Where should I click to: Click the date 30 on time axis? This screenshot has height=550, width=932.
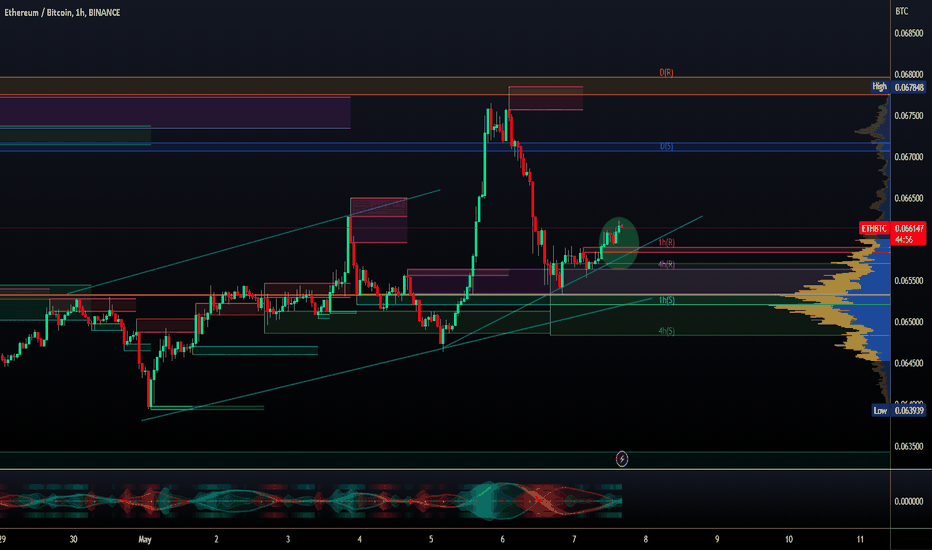pos(74,539)
